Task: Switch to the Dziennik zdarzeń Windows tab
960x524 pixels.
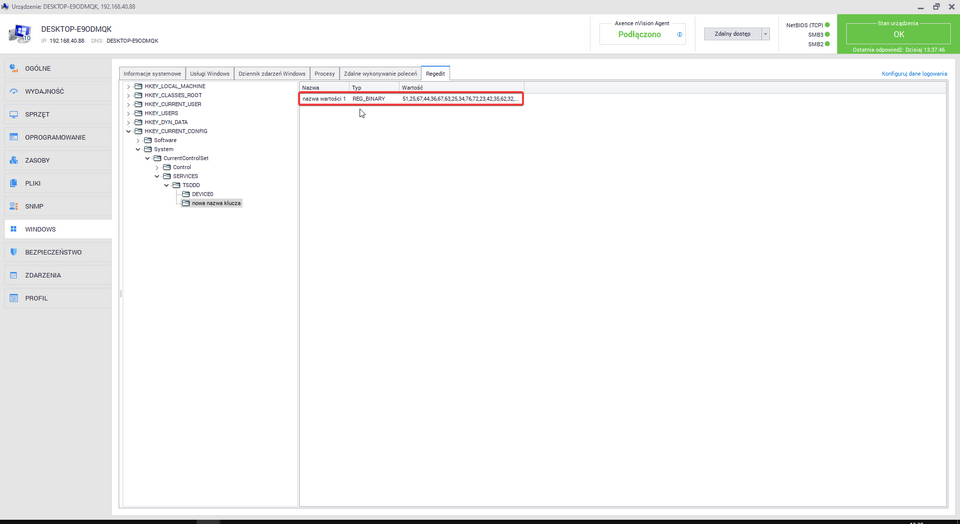Action: 272,74
